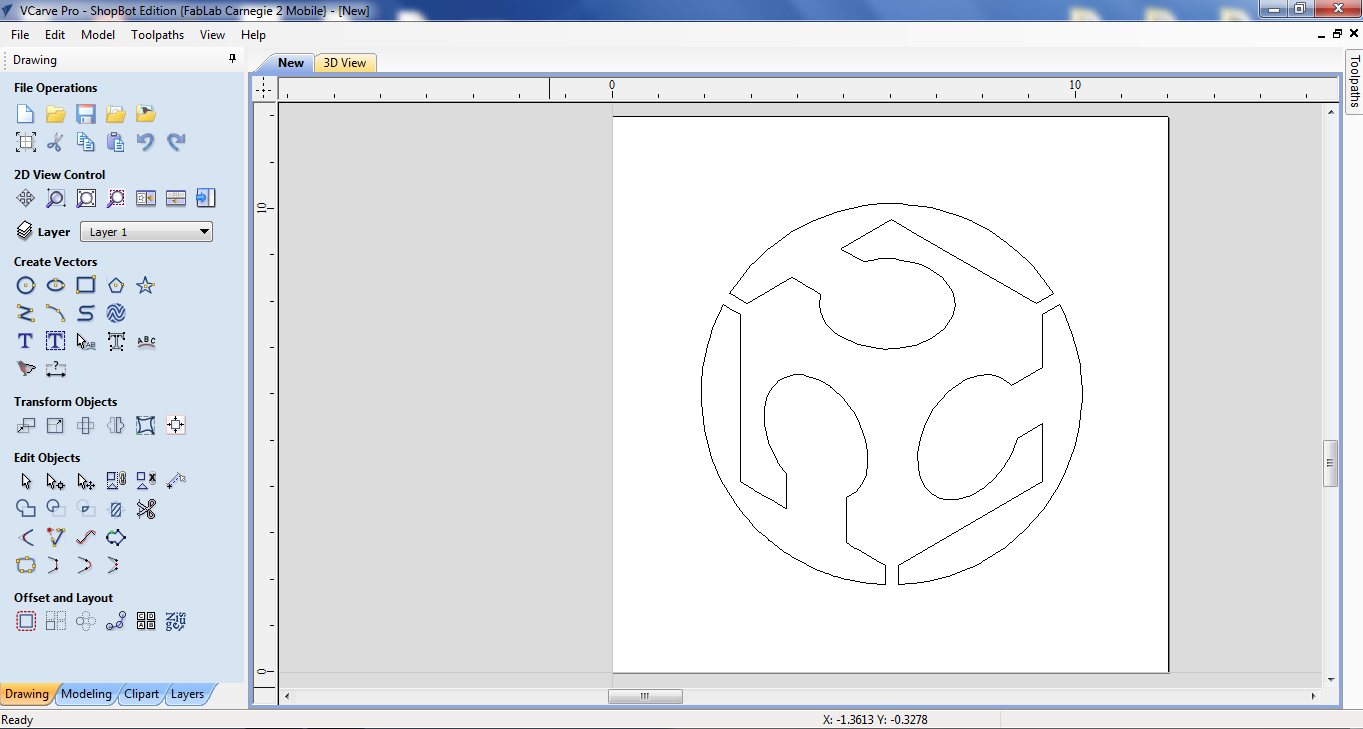
Task: Switch to the Modeling panel tab
Action: pyautogui.click(x=86, y=694)
